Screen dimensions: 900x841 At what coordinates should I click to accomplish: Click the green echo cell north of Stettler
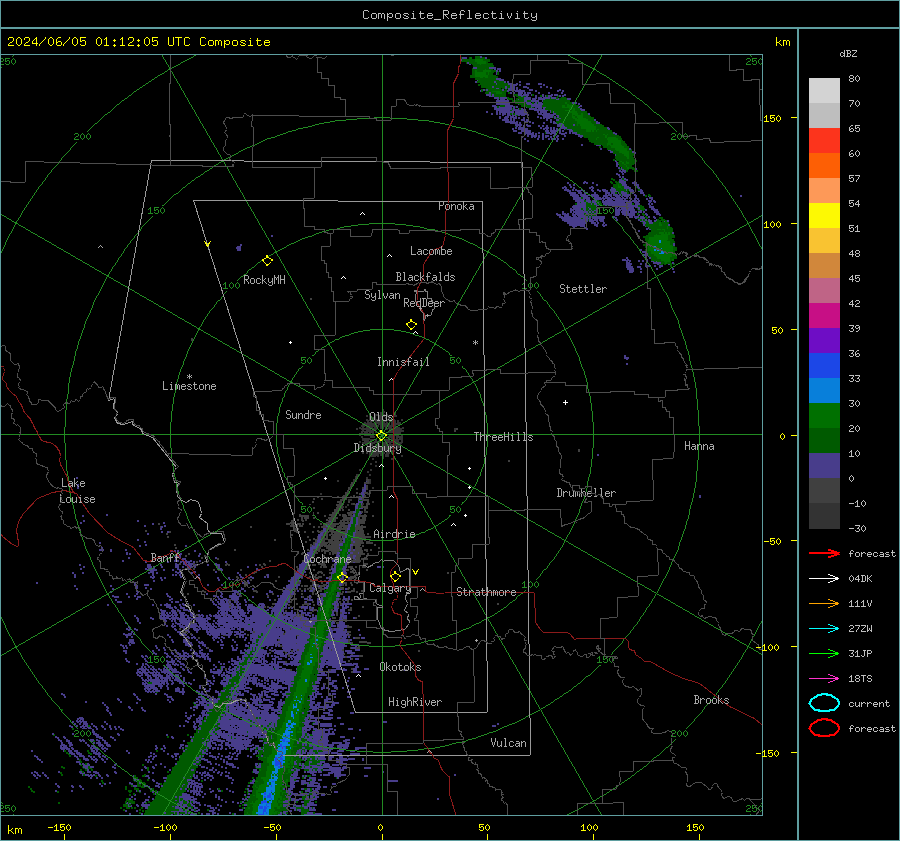point(660,241)
